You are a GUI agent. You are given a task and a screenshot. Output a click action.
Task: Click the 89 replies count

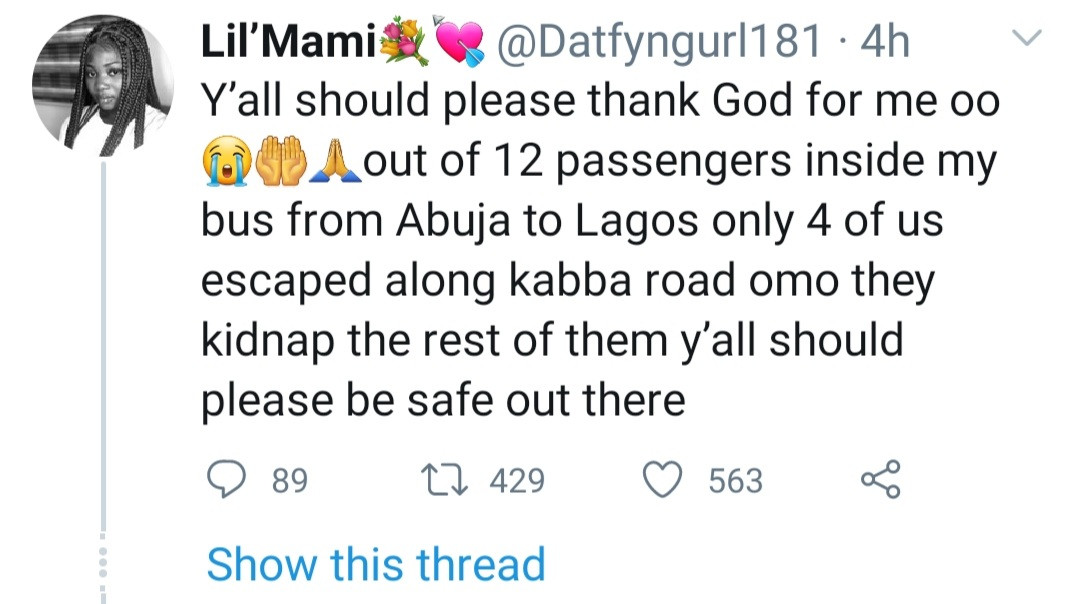289,482
